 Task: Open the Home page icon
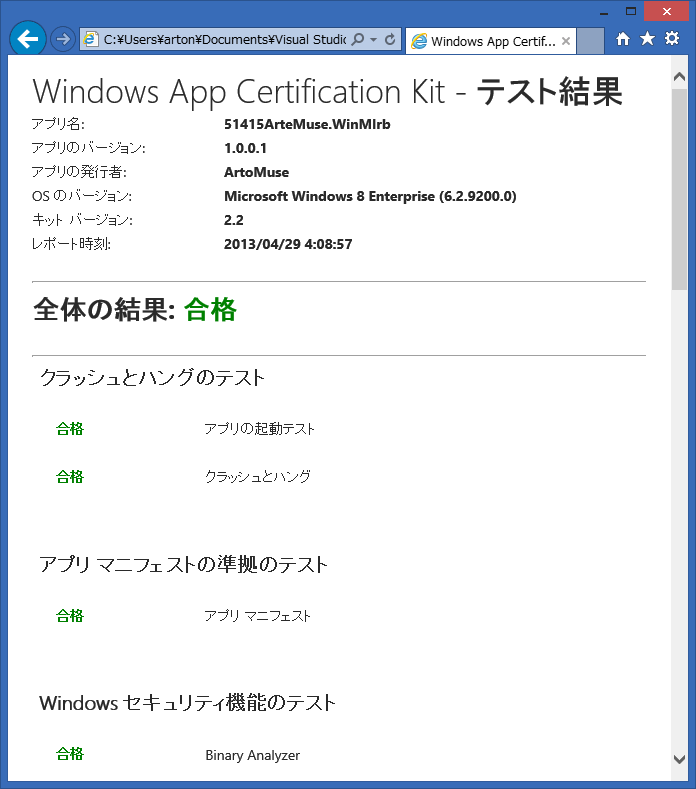pos(623,39)
